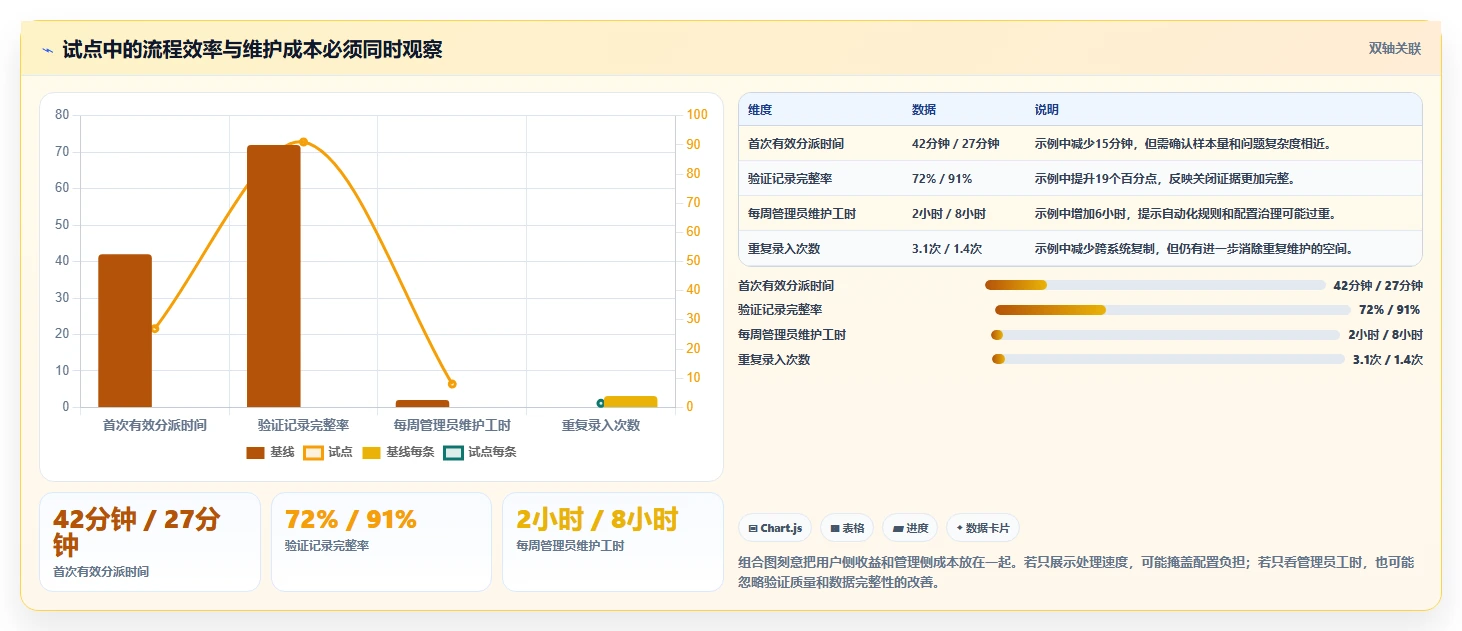Click the Chart.js chip

tap(775, 528)
